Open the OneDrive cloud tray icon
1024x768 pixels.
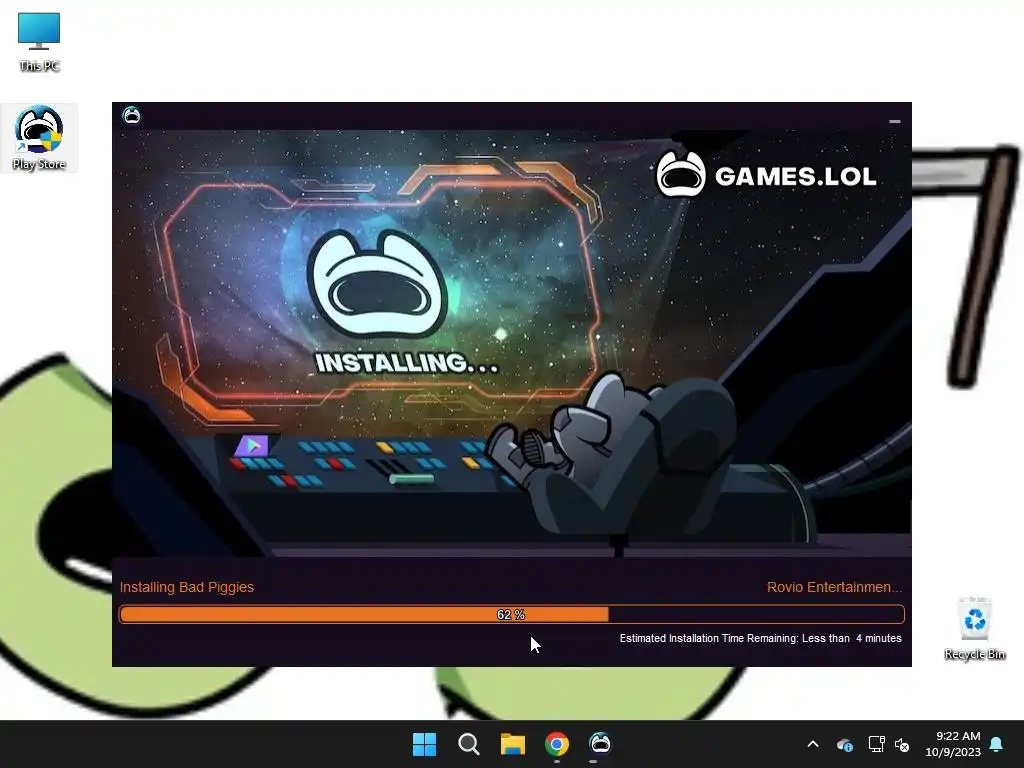(x=844, y=744)
